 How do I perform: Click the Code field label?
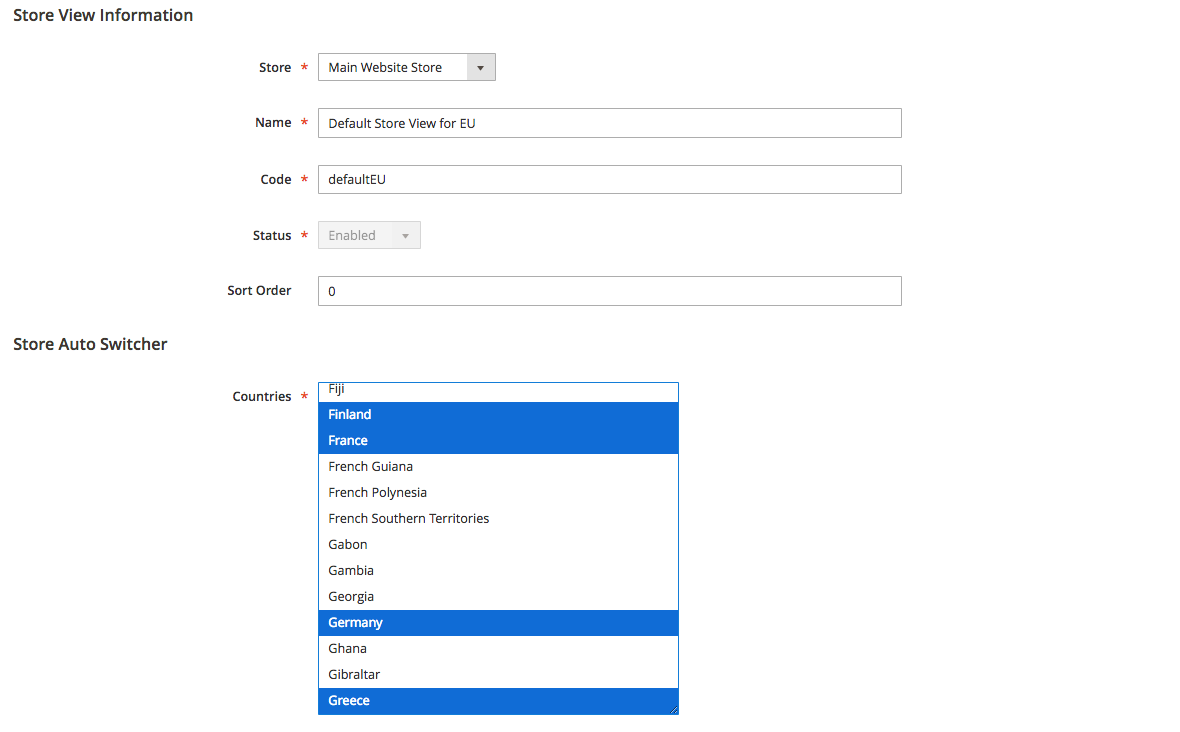coord(275,179)
